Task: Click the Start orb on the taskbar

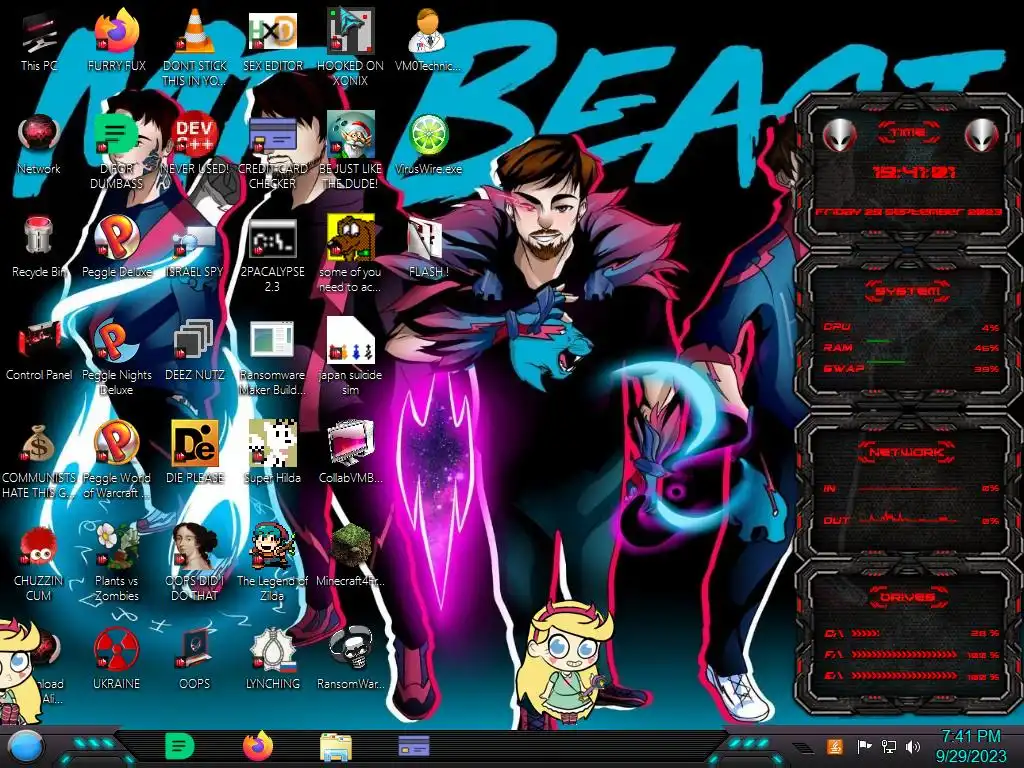Action: 26,748
